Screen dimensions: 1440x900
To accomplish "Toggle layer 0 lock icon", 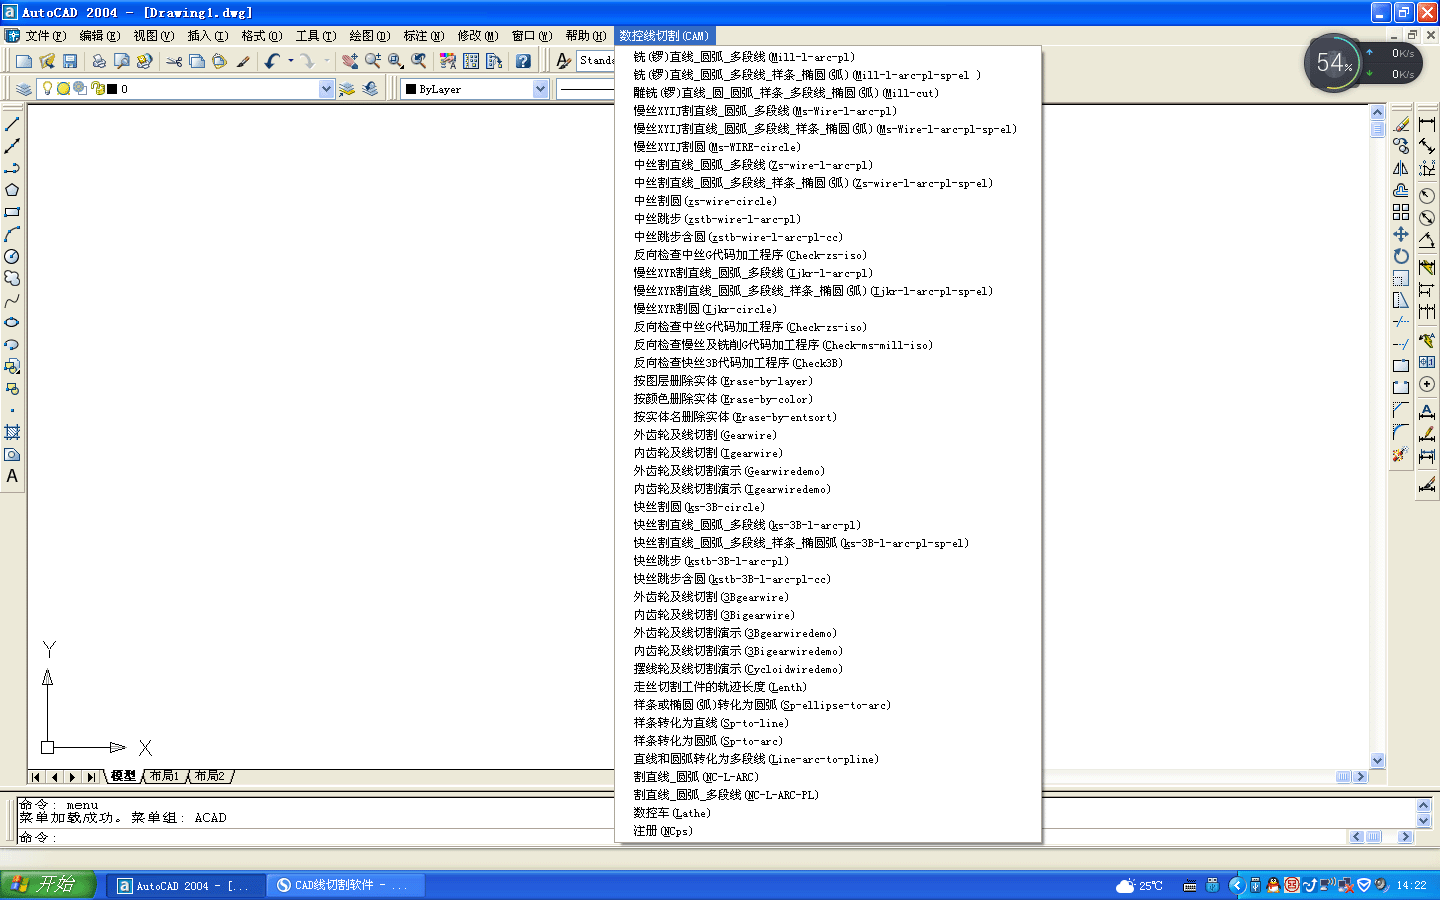I will [x=97, y=88].
